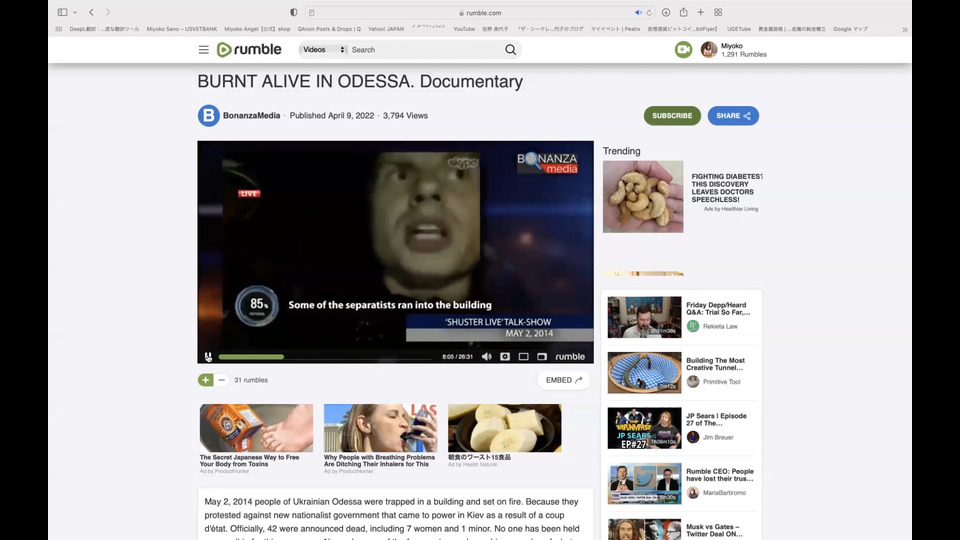This screenshot has width=960, height=540.
Task: Mute the video player volume
Action: 487,356
